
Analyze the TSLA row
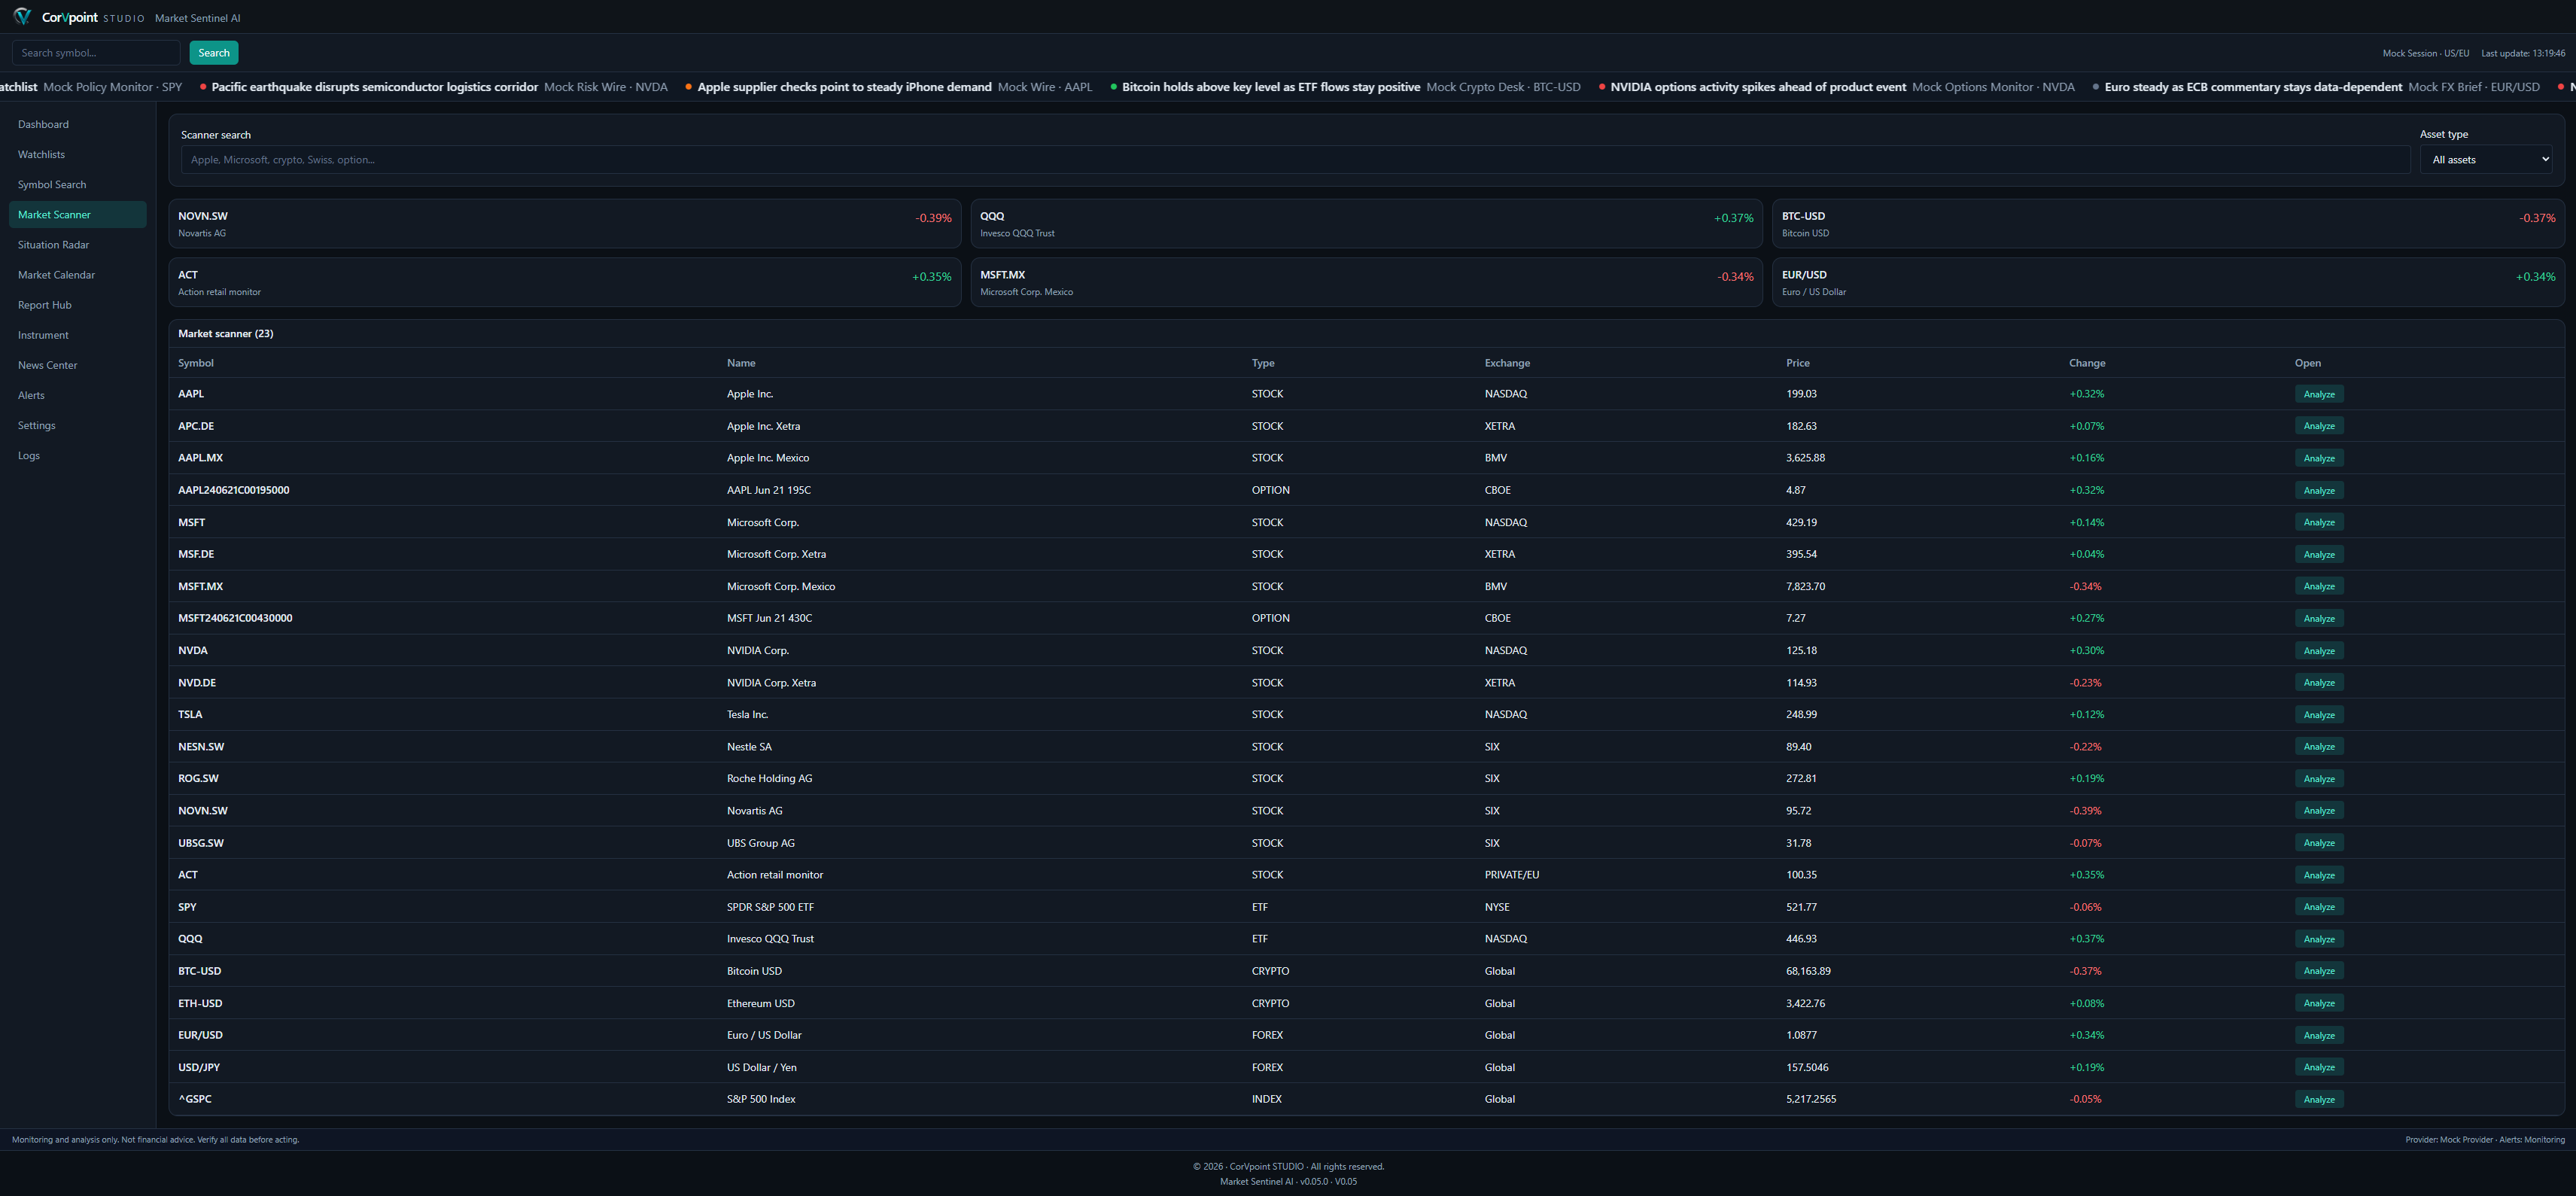2319,715
